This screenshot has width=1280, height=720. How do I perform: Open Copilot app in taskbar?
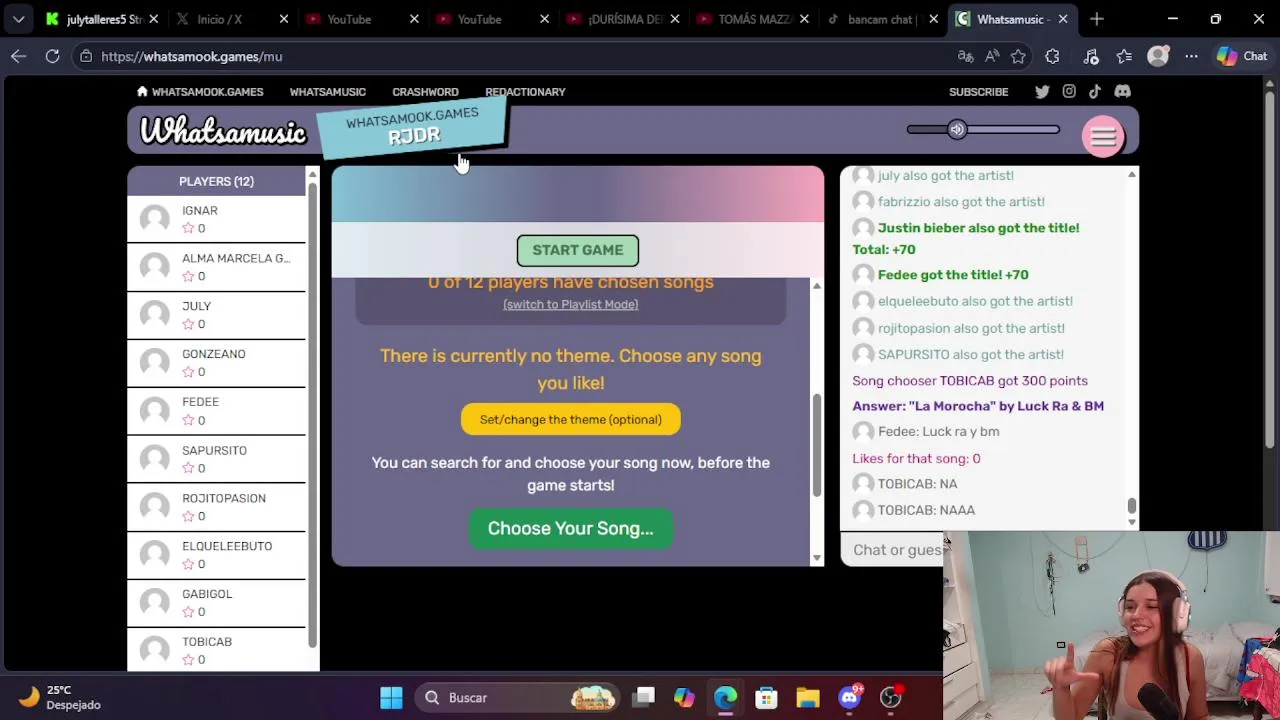(684, 698)
